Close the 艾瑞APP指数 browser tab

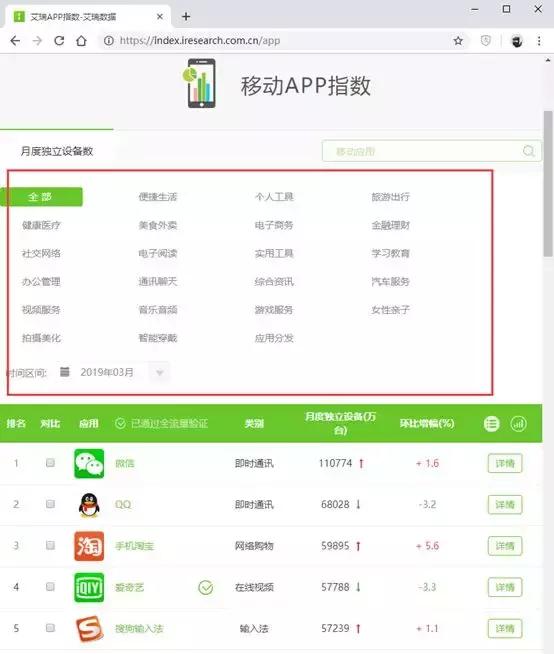(160, 17)
